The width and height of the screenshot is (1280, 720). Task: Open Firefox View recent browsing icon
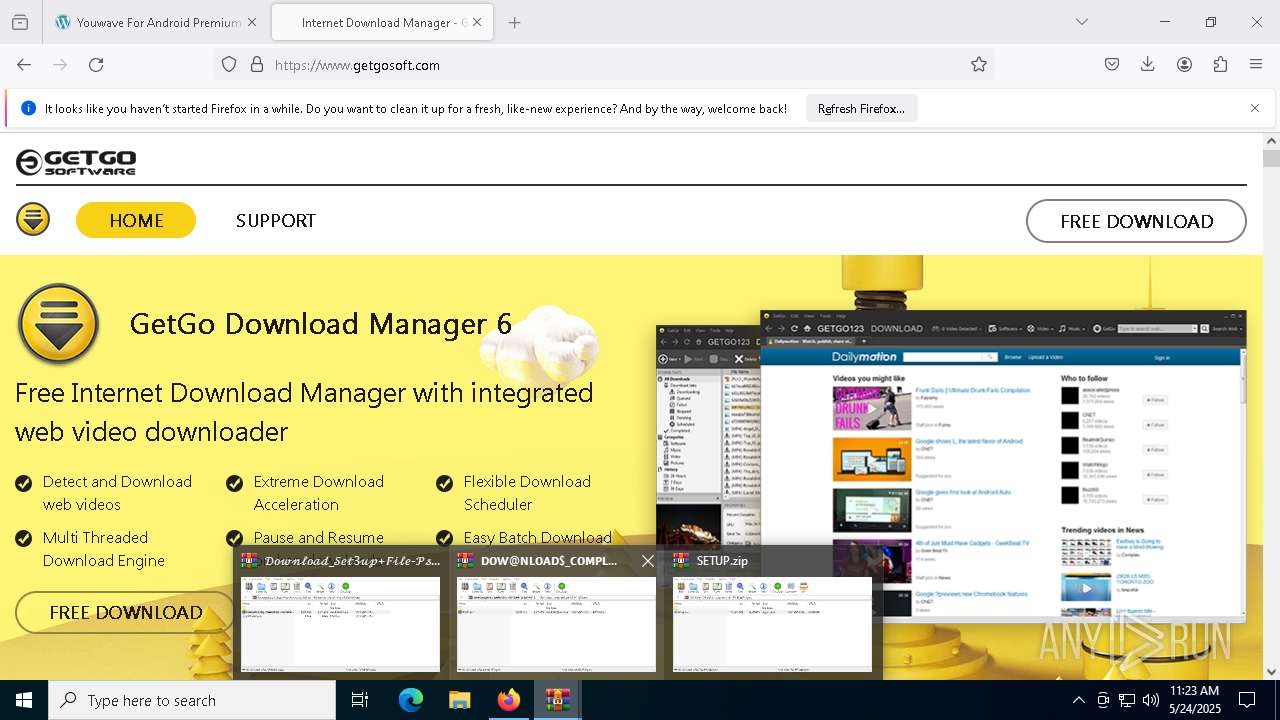(20, 22)
